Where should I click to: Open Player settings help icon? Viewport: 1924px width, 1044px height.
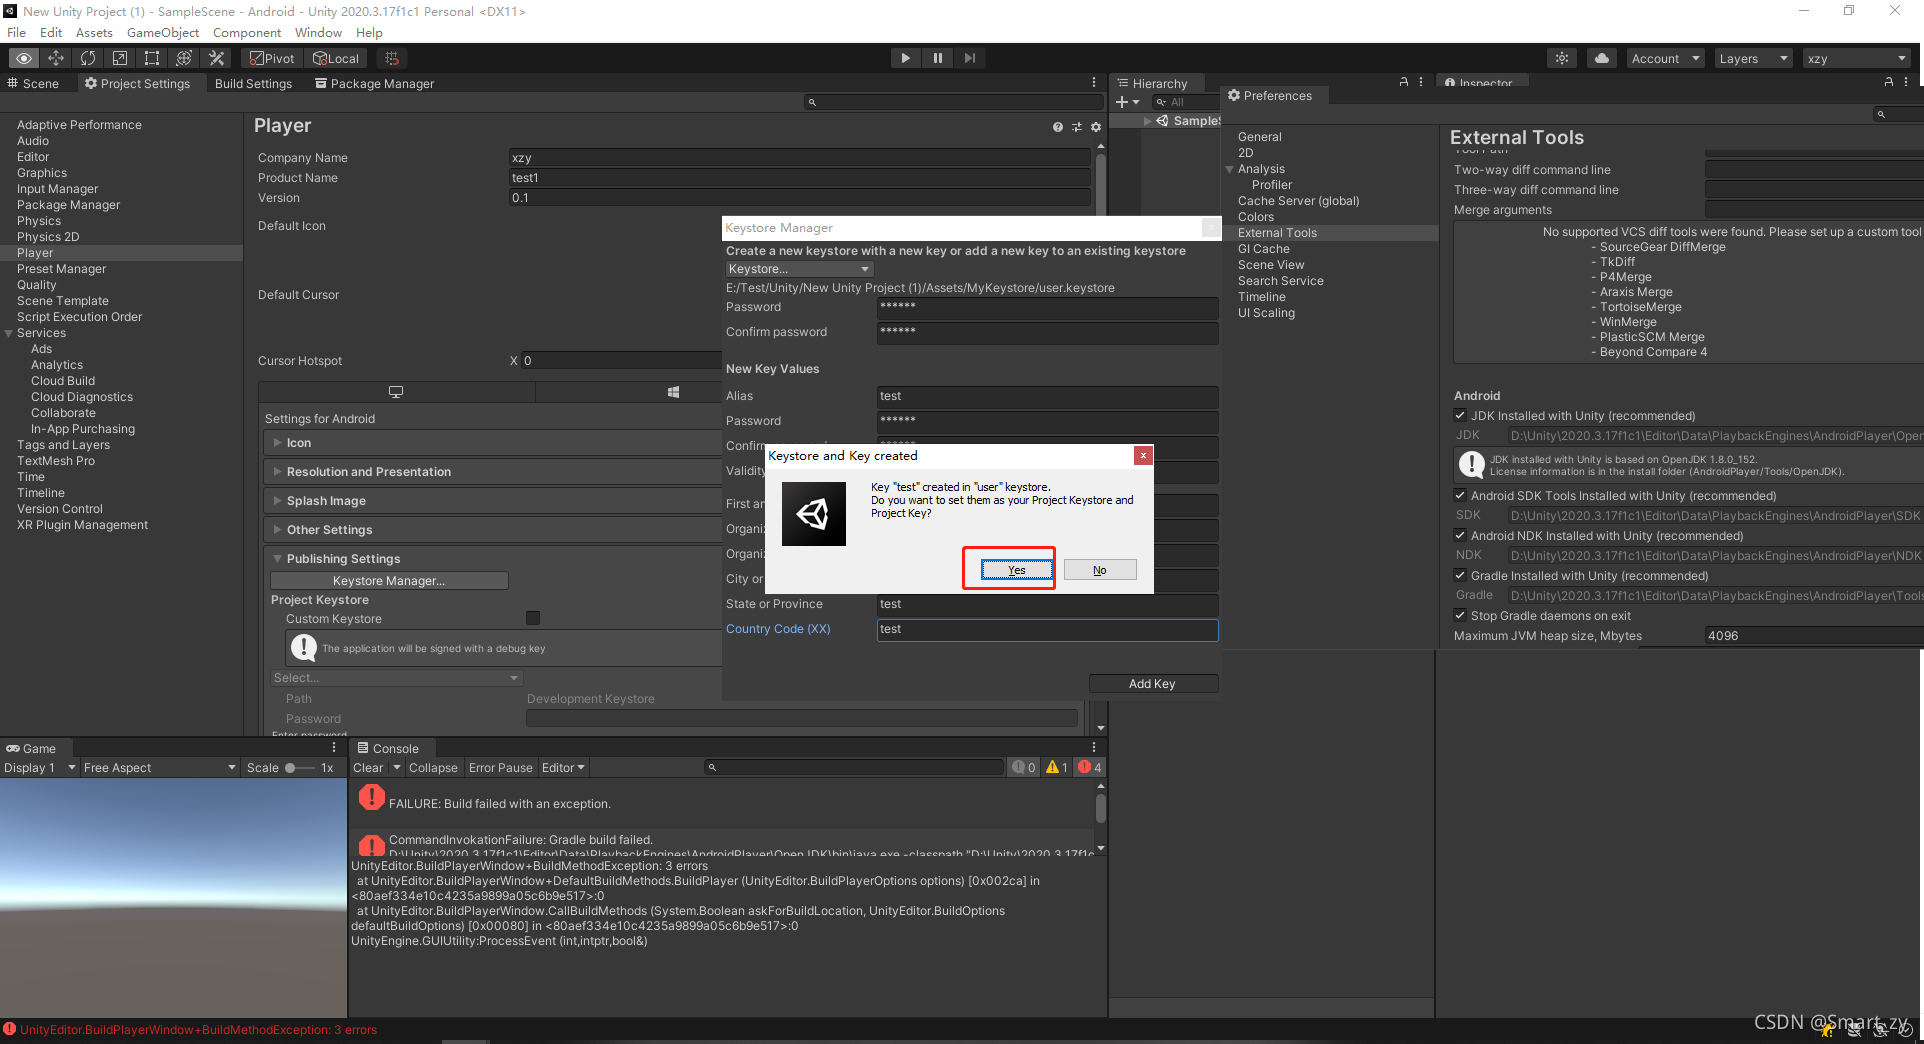click(x=1058, y=127)
